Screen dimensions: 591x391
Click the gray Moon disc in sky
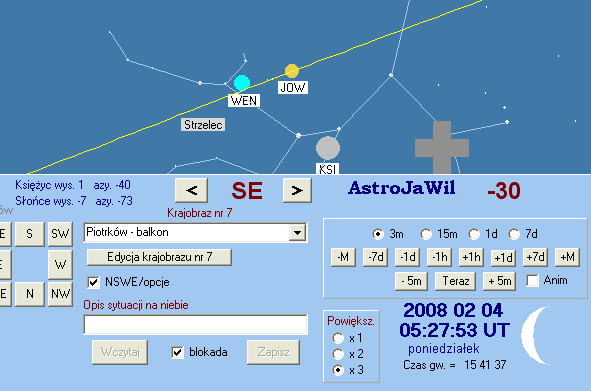coord(328,148)
